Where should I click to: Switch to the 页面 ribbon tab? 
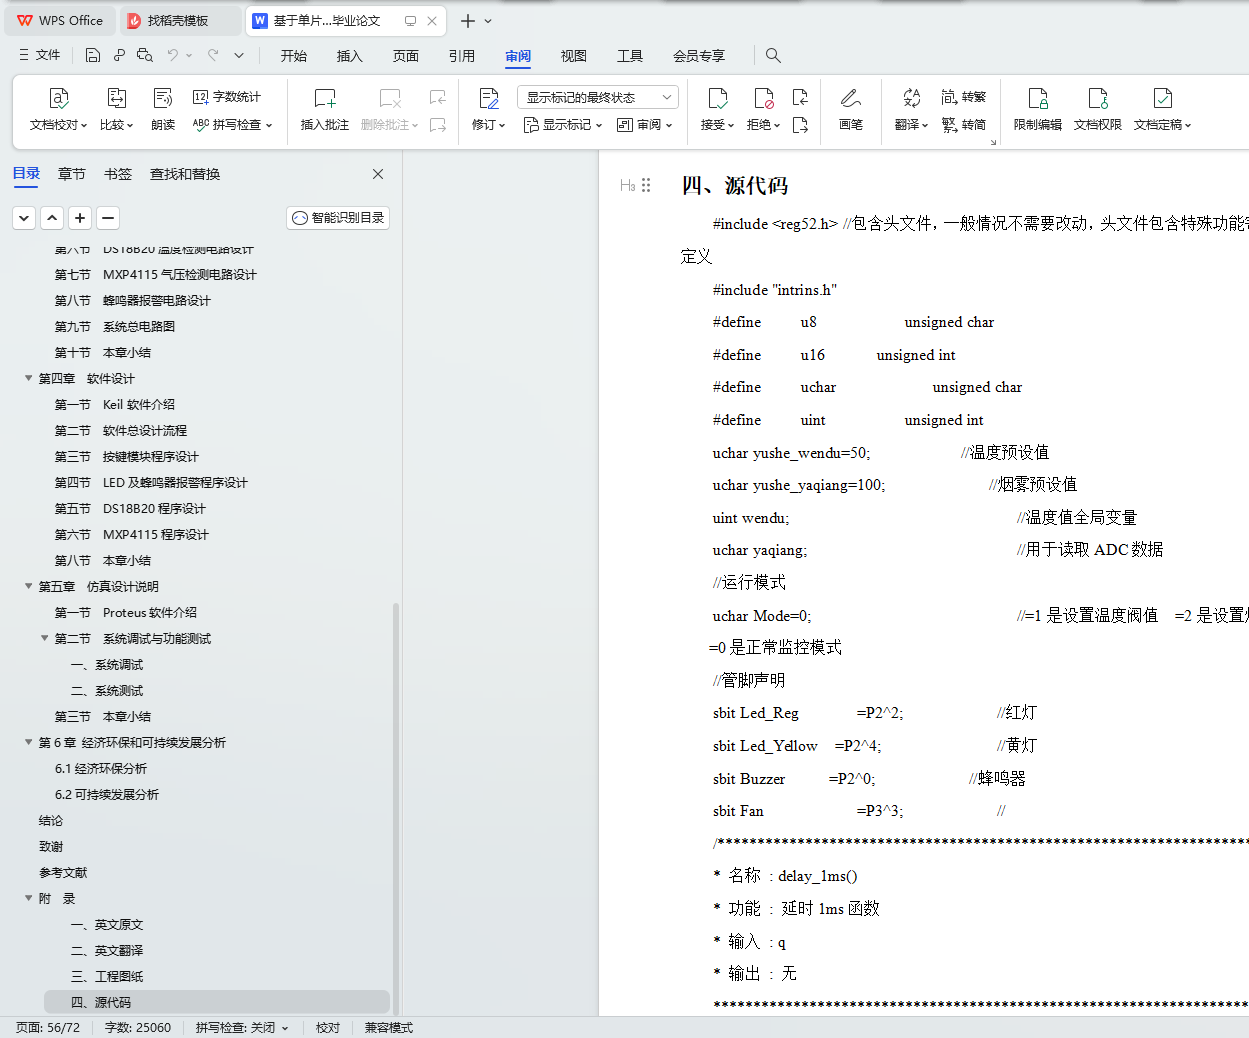[406, 56]
